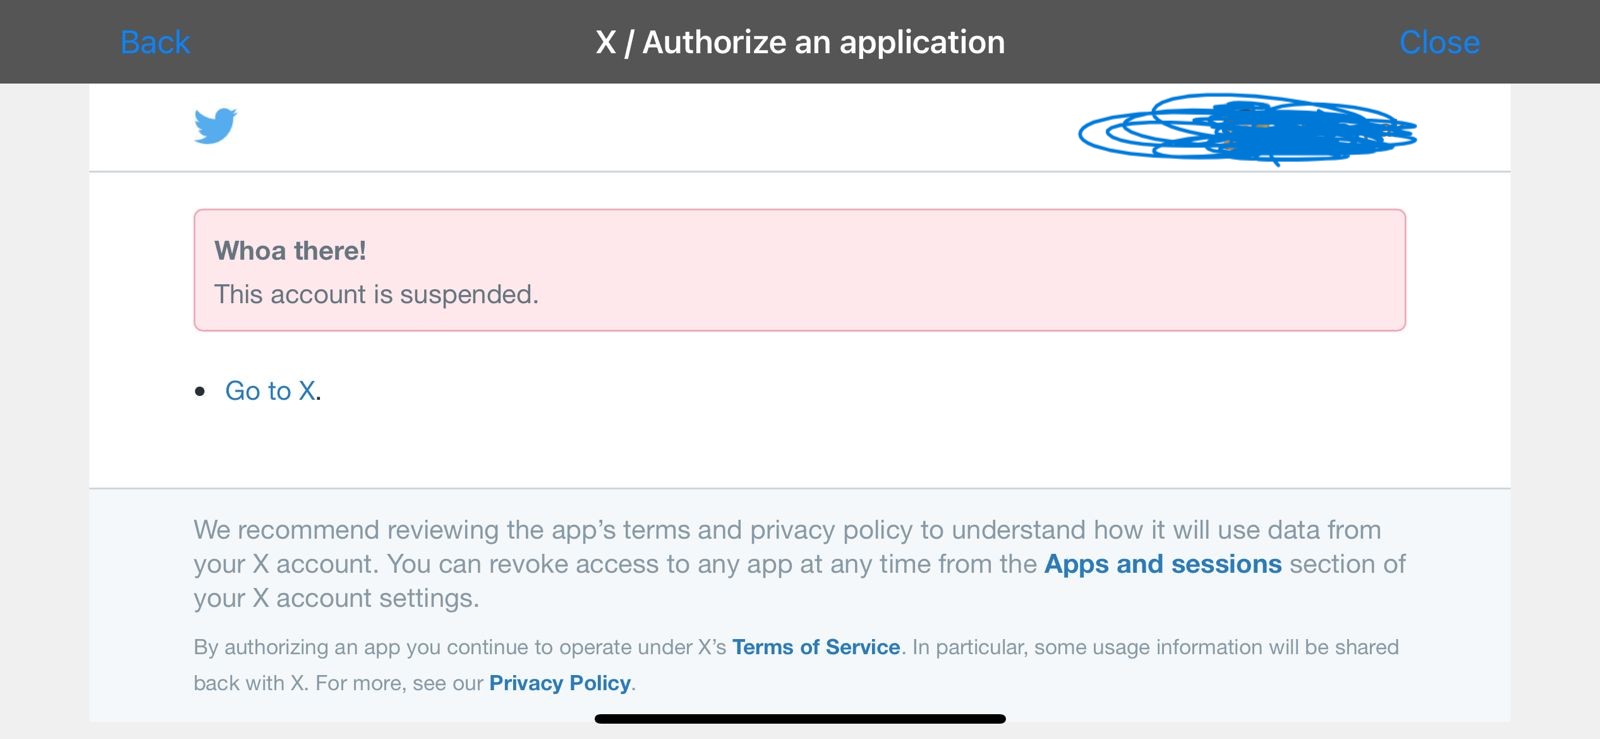Open the Apps and sessions link
Screen dimensions: 1600x739
[x=1162, y=564]
